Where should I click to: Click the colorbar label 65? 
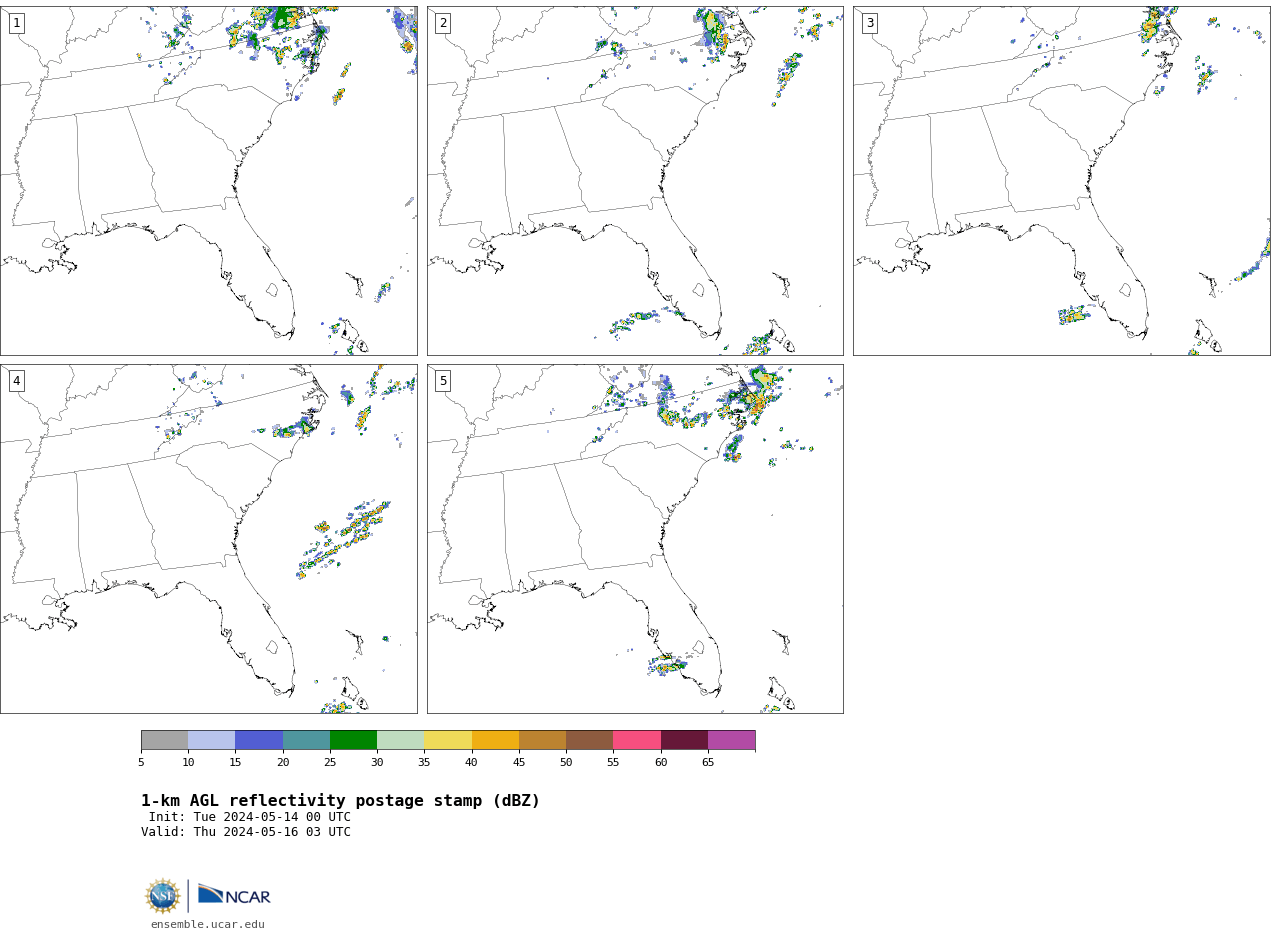[708, 763]
